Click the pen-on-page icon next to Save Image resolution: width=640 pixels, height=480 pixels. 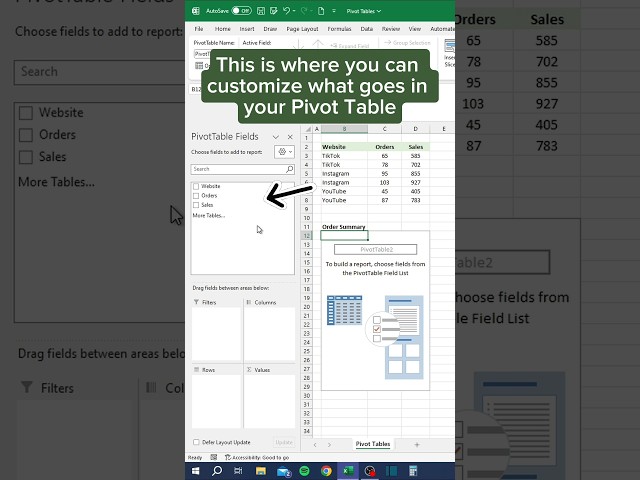coord(273,11)
